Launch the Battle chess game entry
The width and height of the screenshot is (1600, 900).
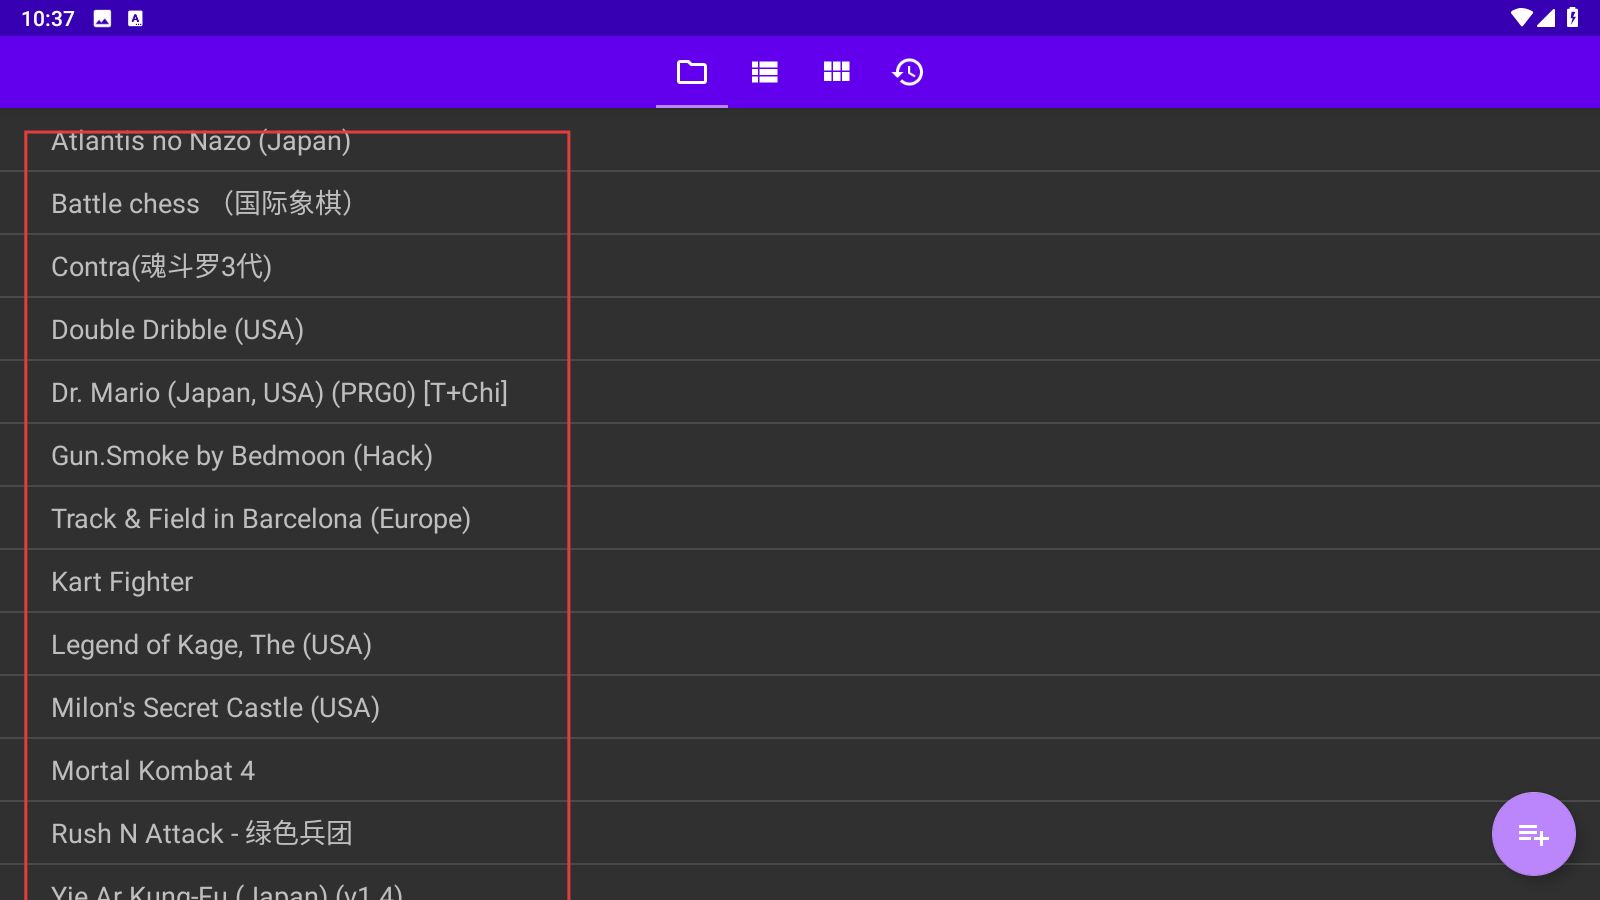[x=201, y=204]
